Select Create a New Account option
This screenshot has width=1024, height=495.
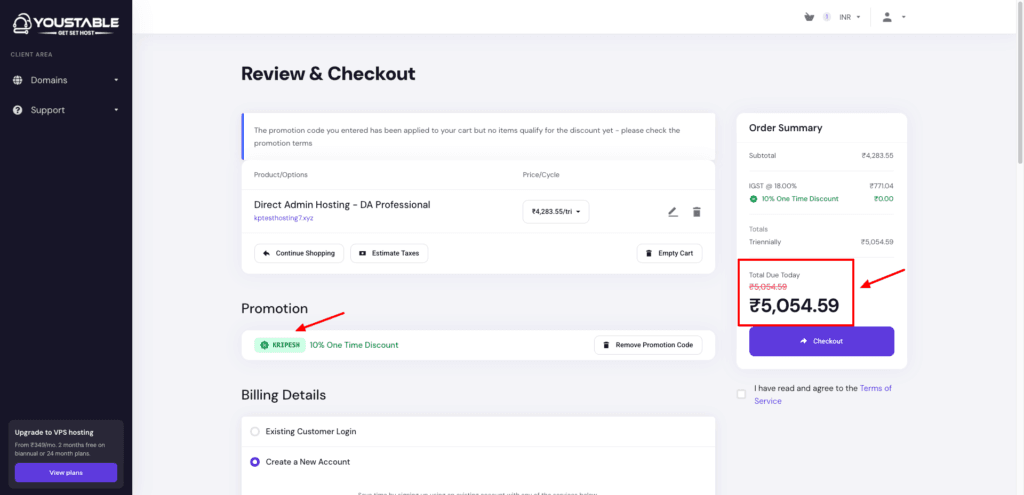click(x=255, y=462)
